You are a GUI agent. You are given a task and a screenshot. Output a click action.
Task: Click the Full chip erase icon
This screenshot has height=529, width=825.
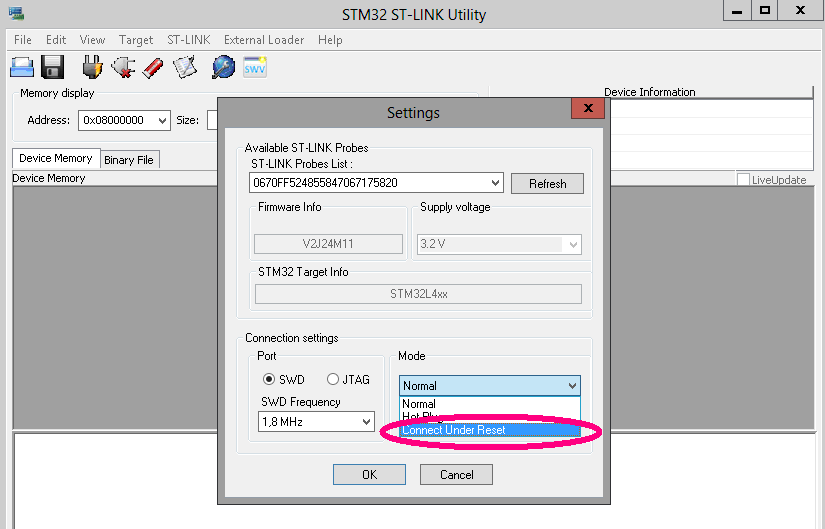pyautogui.click(x=153, y=68)
